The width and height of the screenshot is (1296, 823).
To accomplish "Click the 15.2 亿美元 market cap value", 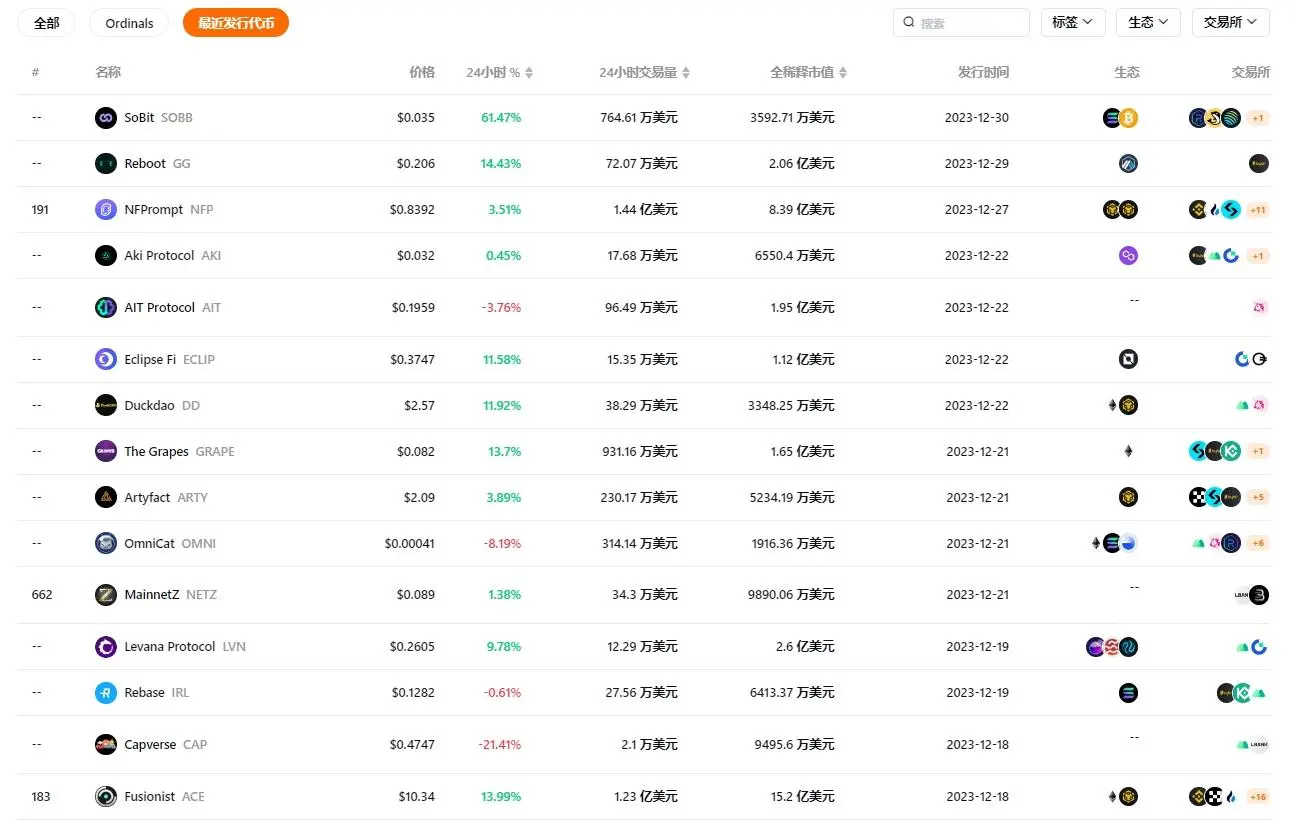I will pyautogui.click(x=800, y=797).
